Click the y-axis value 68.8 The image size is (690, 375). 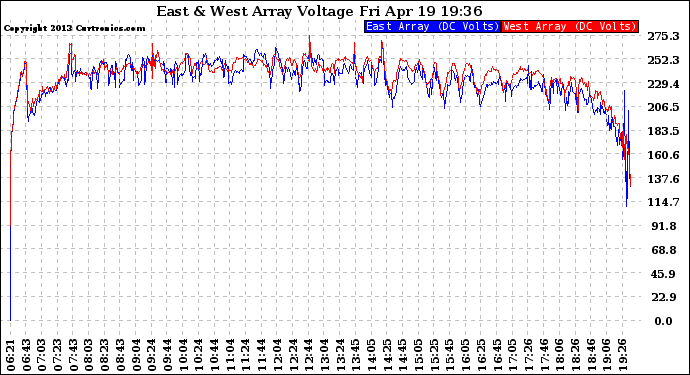pyautogui.click(x=664, y=250)
